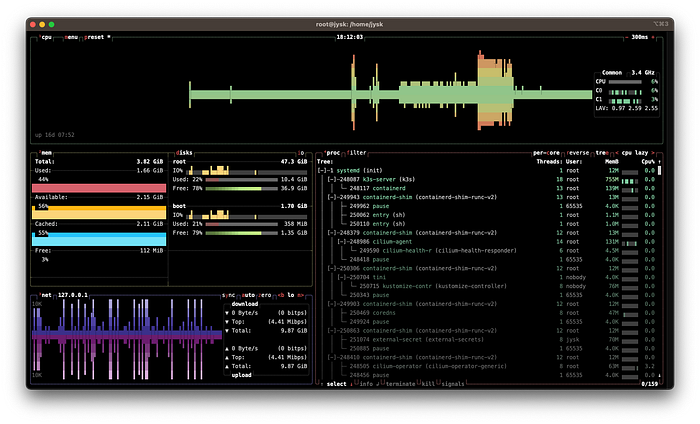Switch to previous process sort column arrow
Viewport: 700px width, 424px height.
click(x=617, y=153)
